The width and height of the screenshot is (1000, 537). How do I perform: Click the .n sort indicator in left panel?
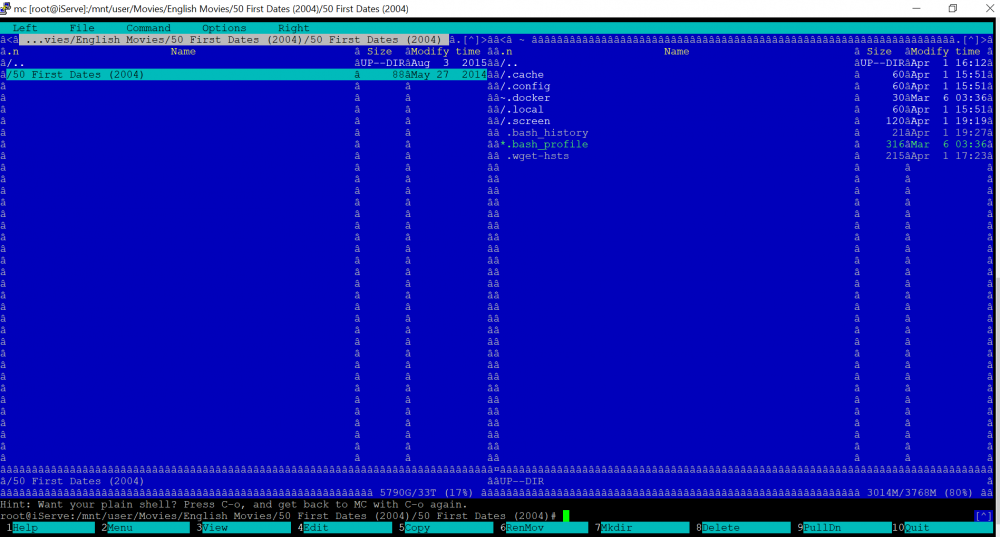pos(12,52)
